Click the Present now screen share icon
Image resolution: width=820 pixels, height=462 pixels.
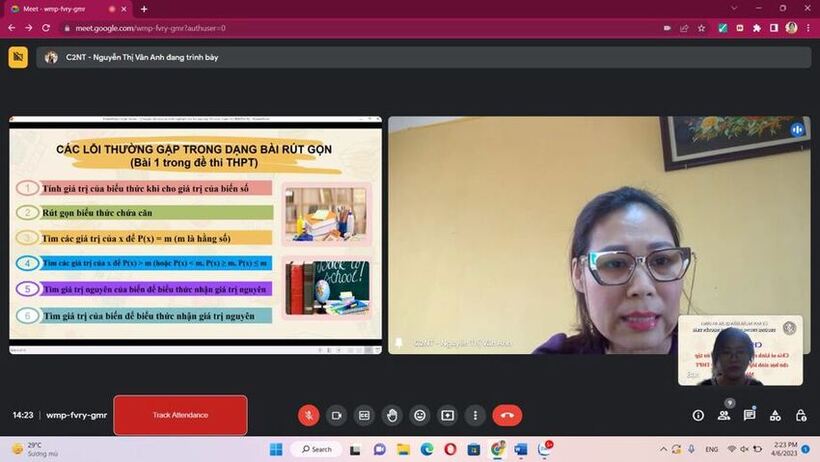(447, 415)
